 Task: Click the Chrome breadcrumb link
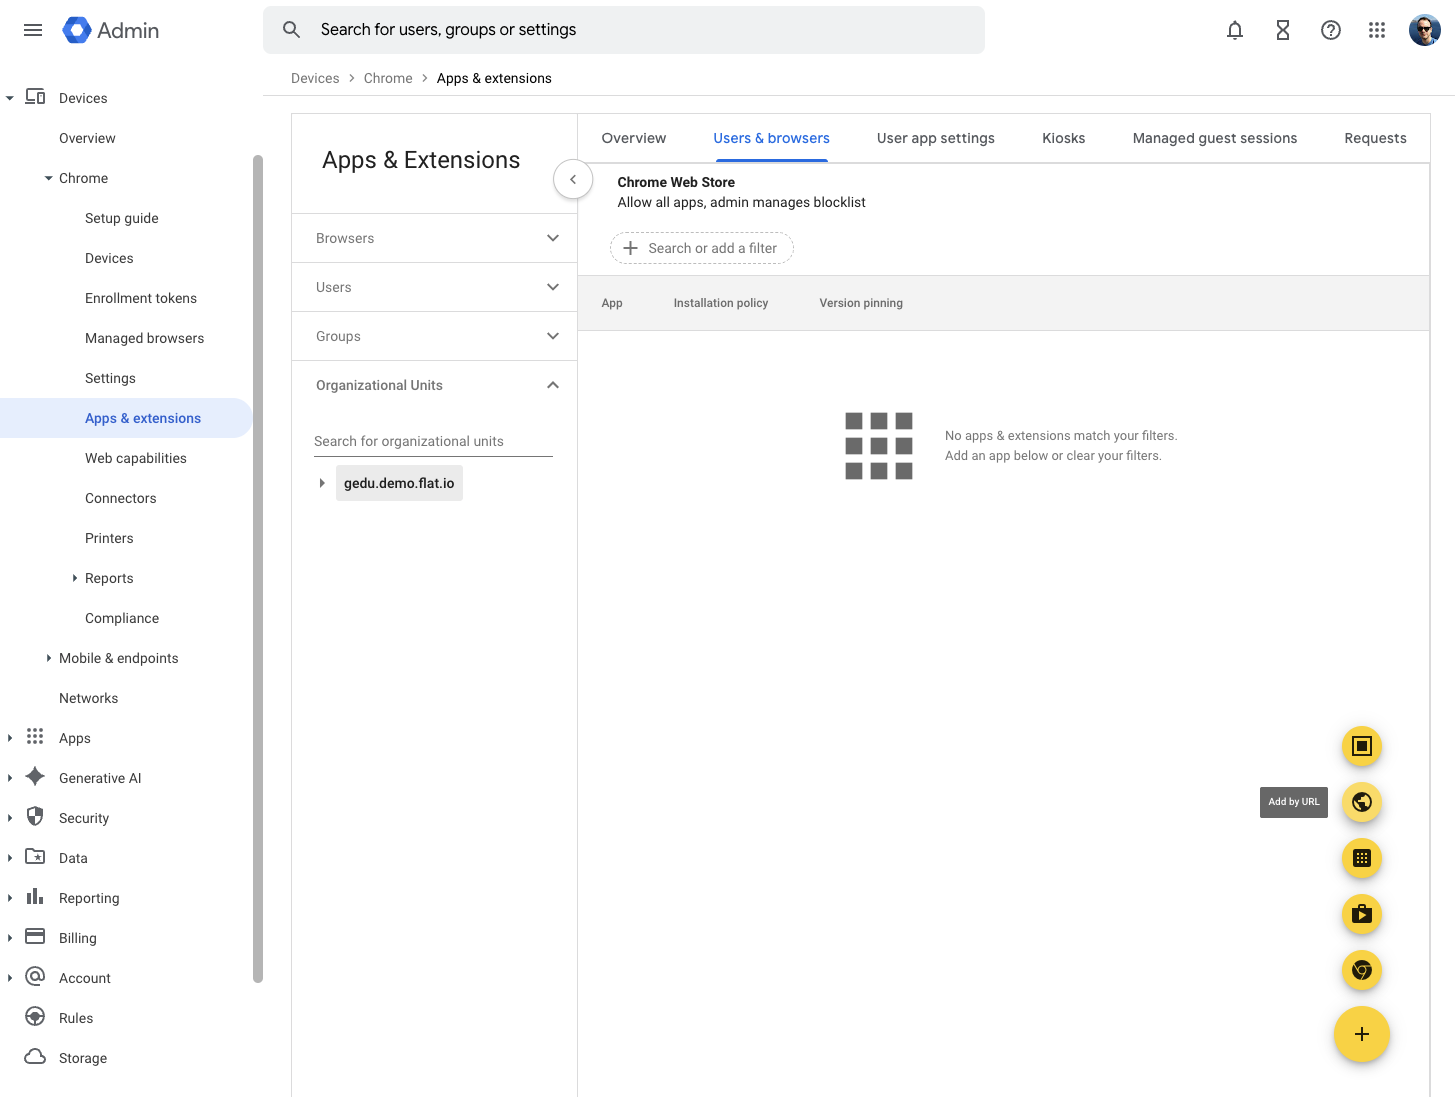388,78
